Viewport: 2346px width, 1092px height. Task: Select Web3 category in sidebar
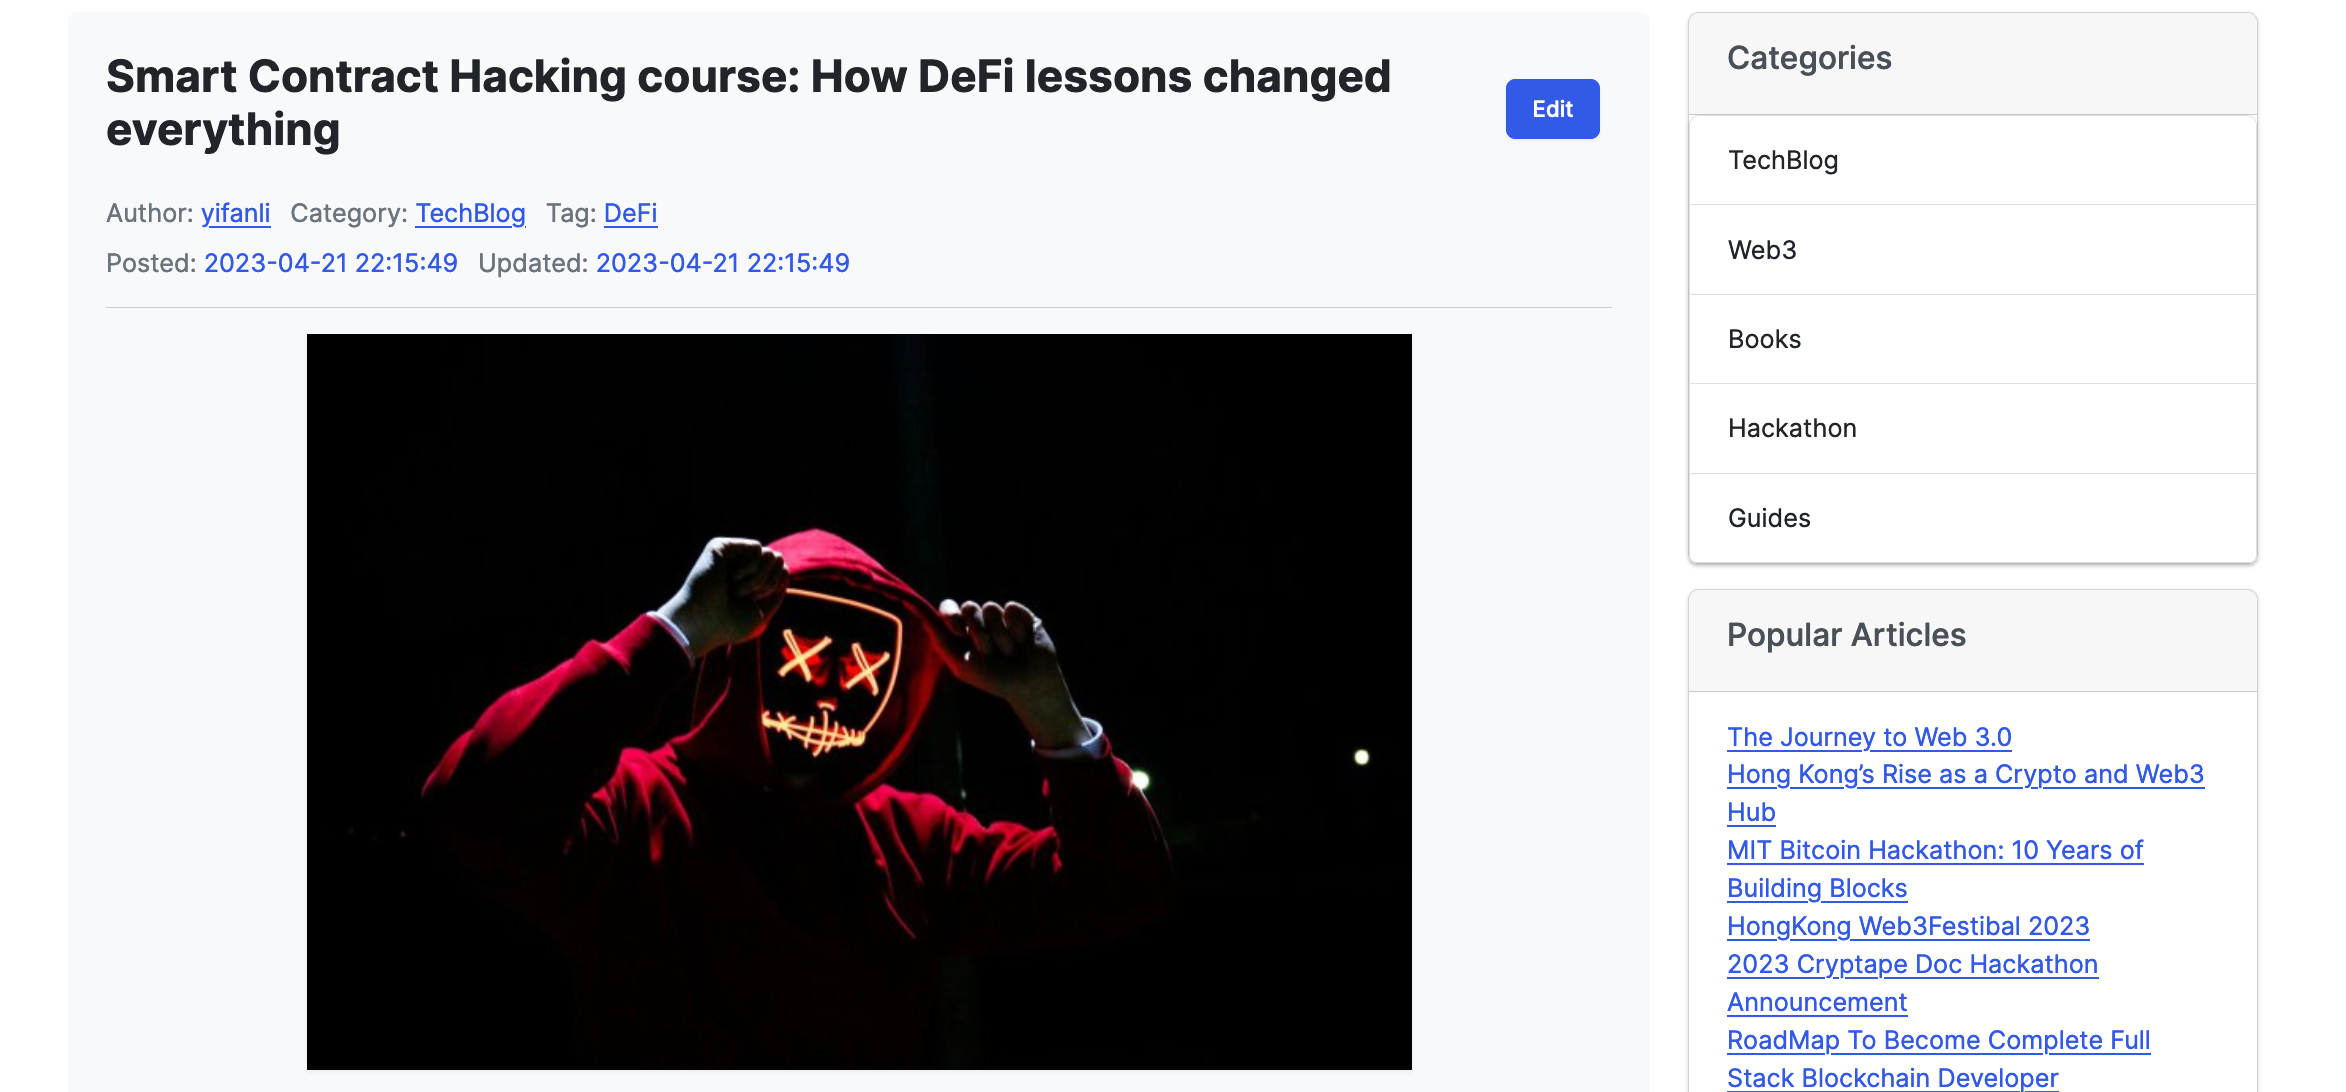point(1972,250)
